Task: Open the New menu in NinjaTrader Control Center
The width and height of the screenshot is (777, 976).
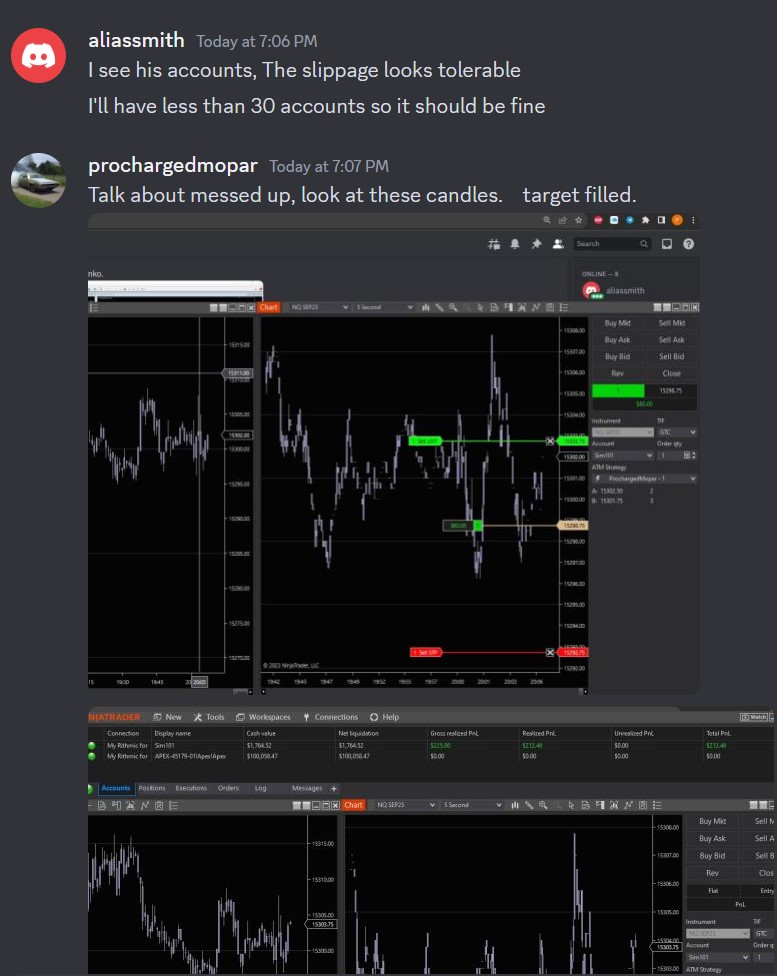Action: point(167,717)
